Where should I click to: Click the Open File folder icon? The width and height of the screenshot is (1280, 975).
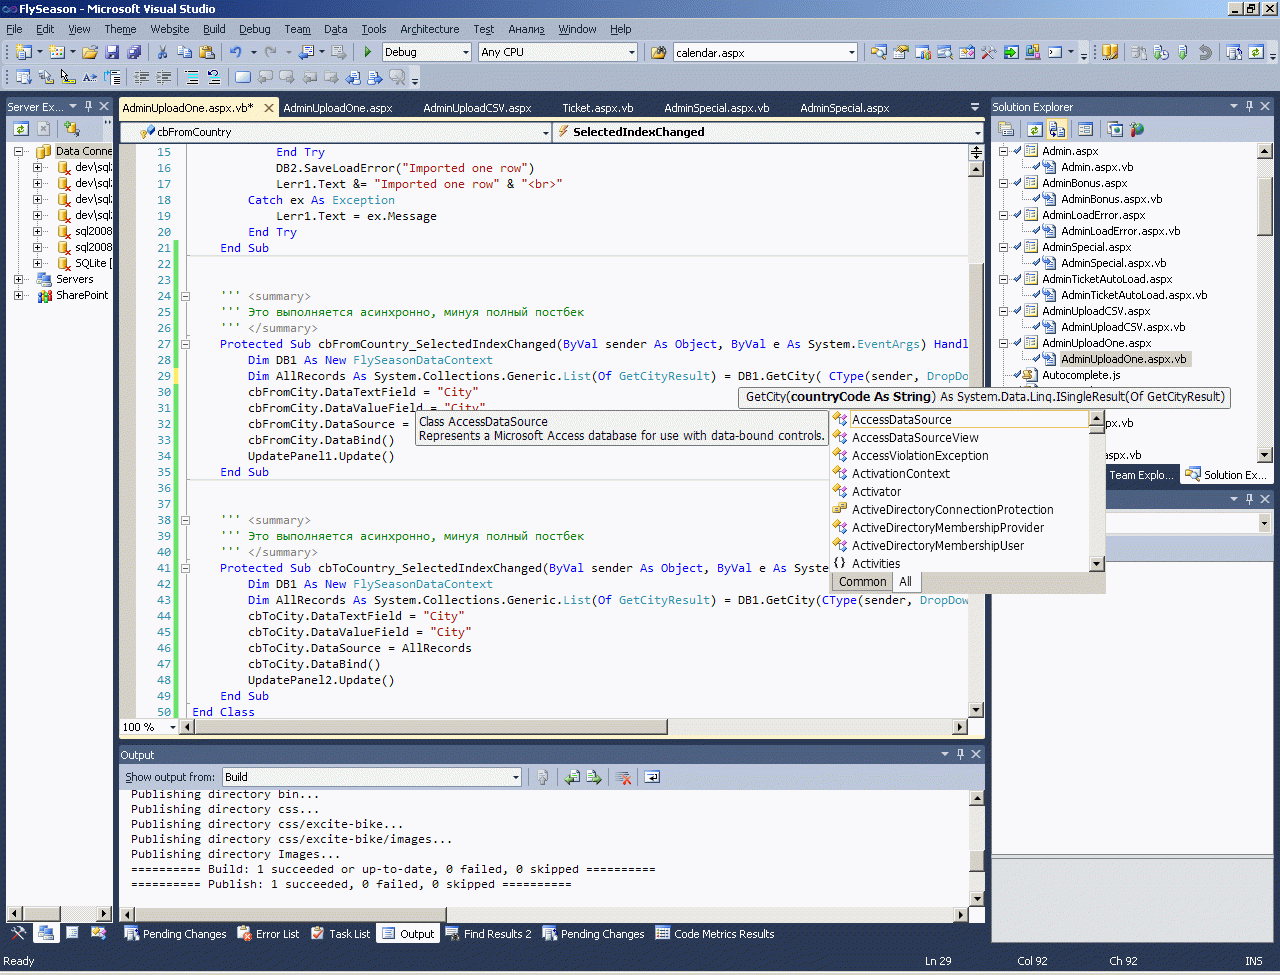(x=90, y=52)
